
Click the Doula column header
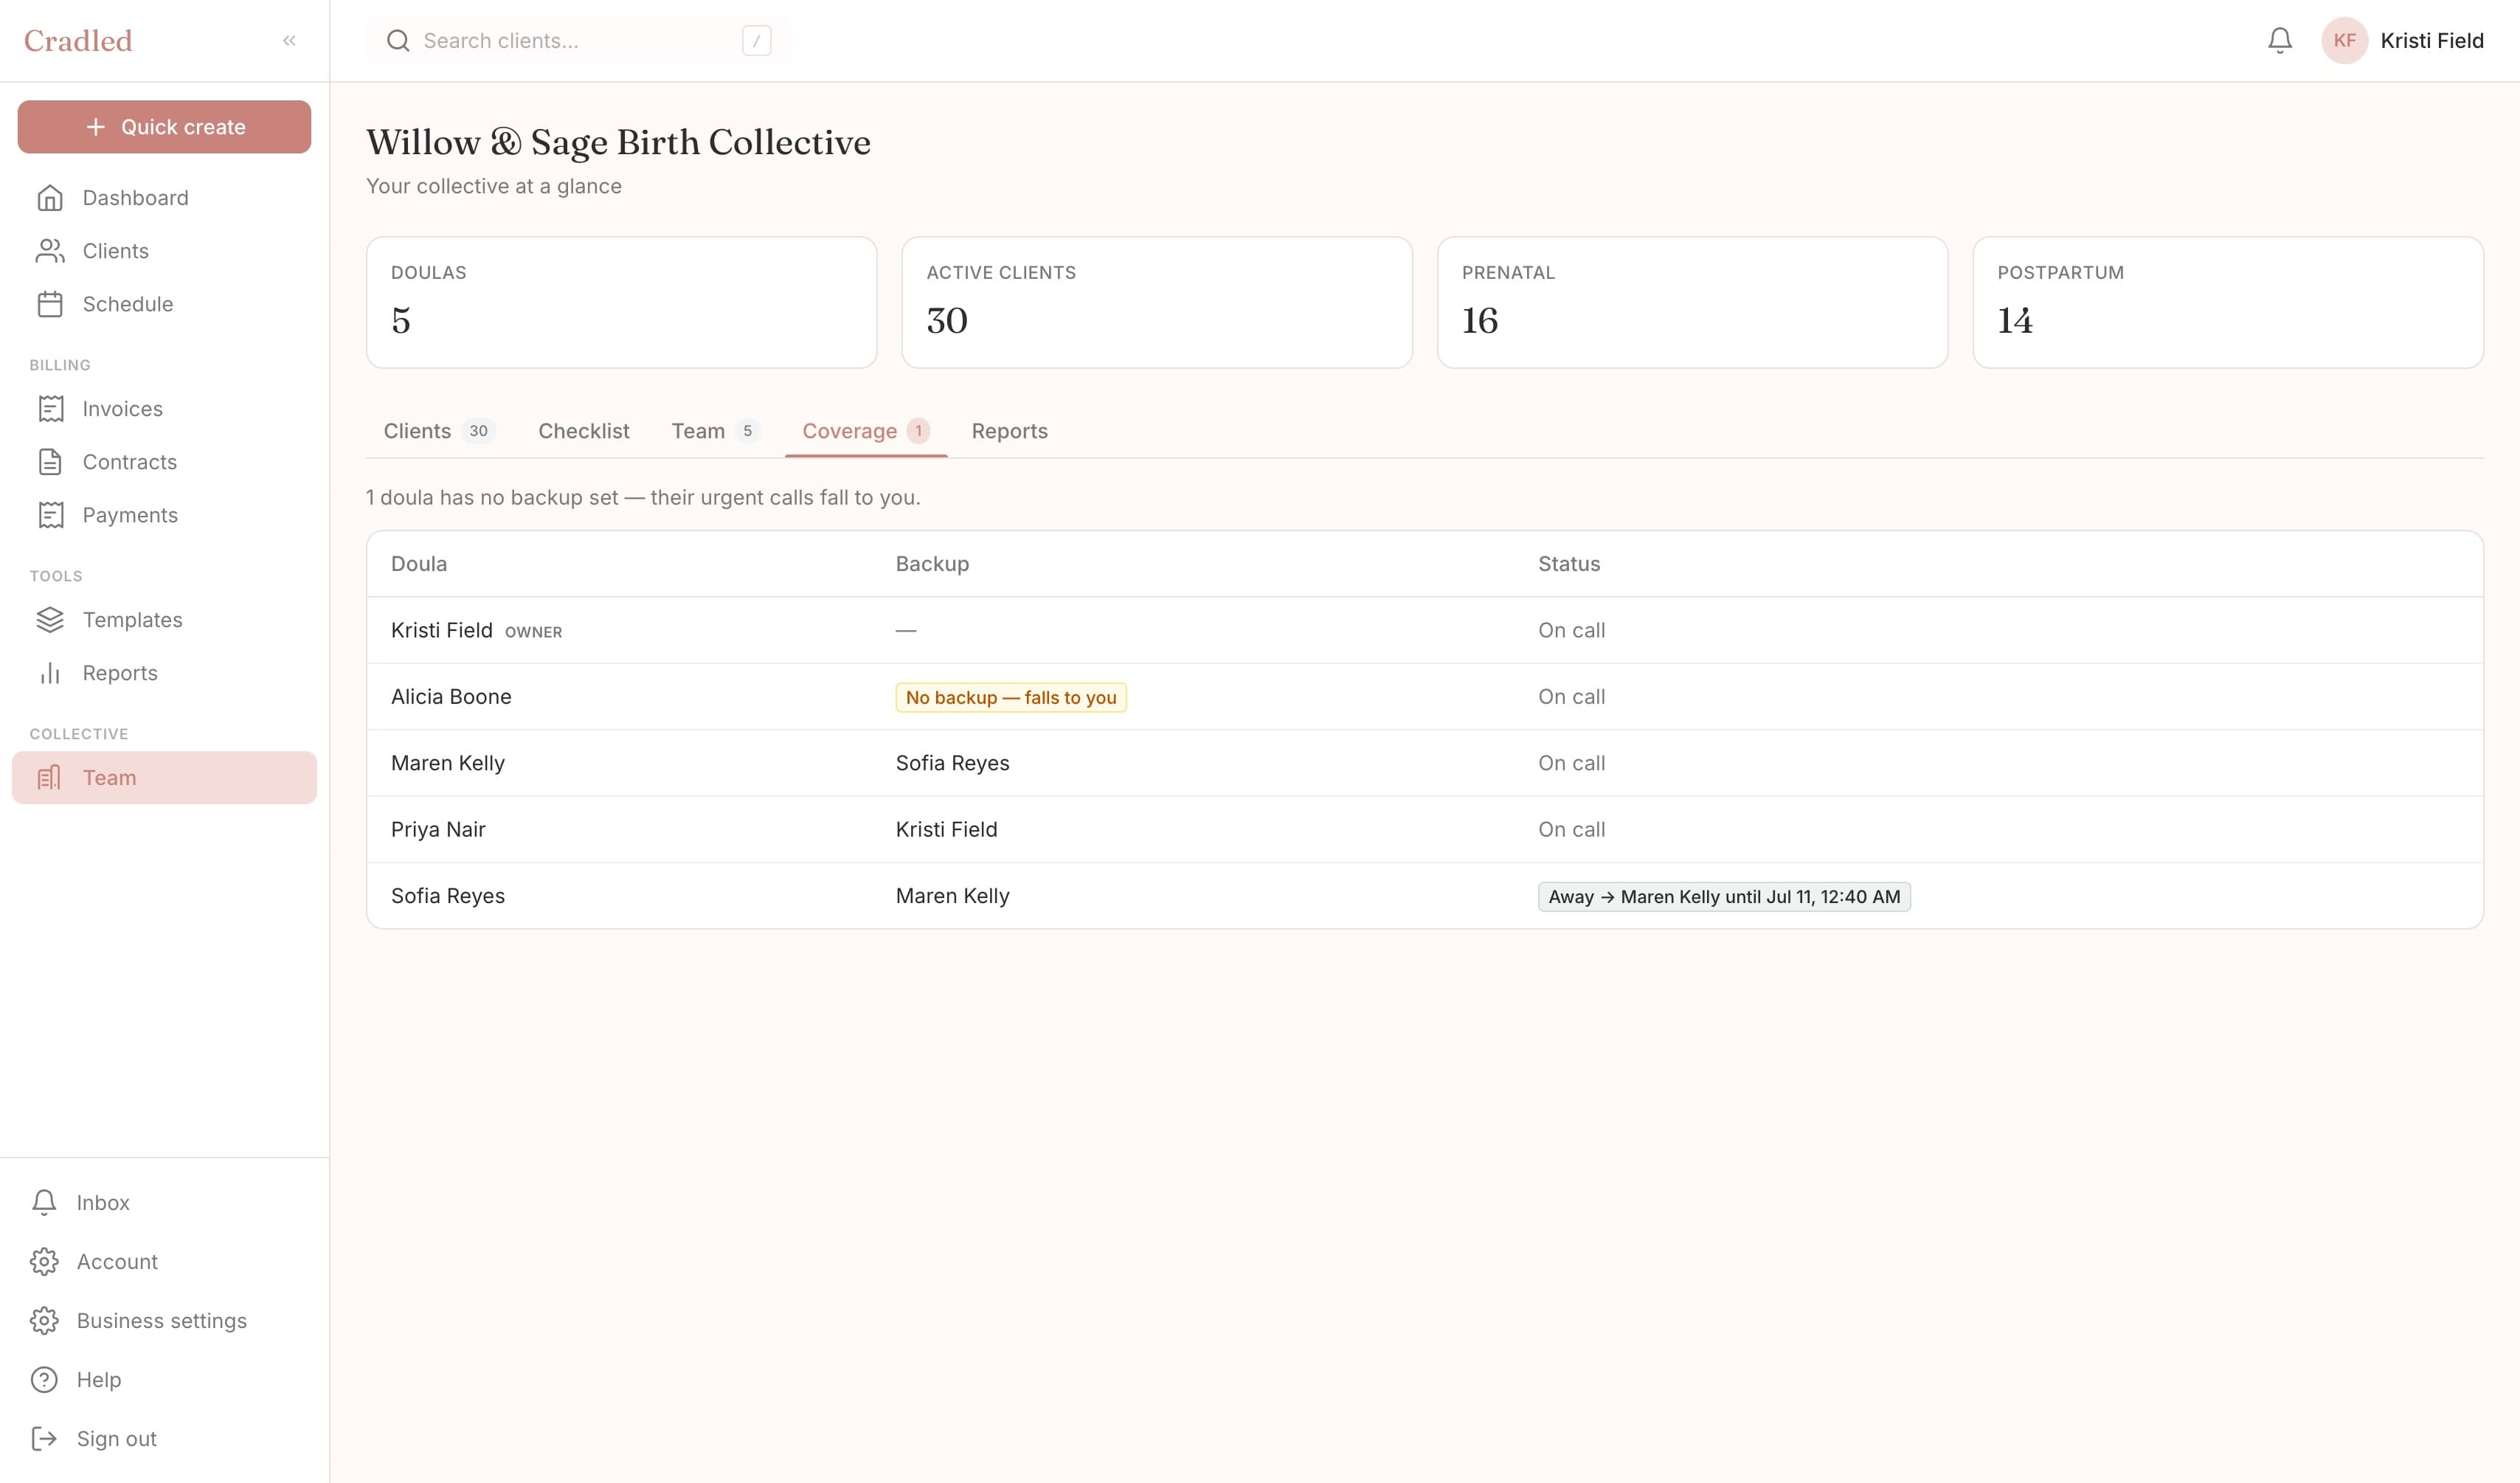[x=419, y=564]
